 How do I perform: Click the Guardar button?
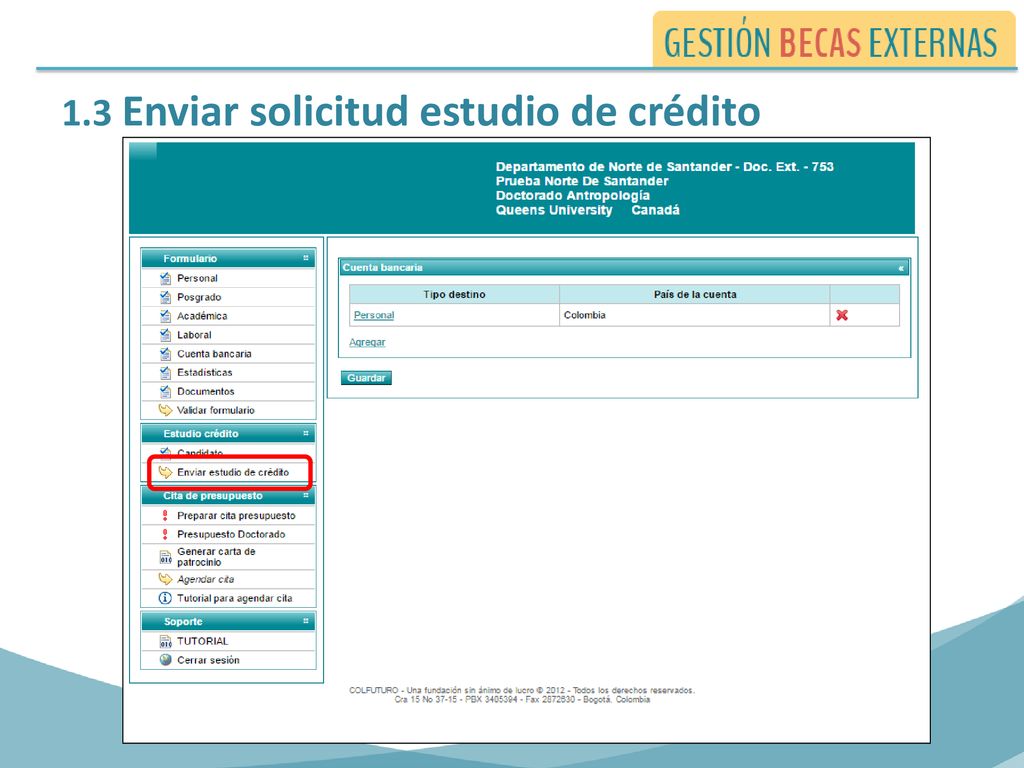(366, 378)
